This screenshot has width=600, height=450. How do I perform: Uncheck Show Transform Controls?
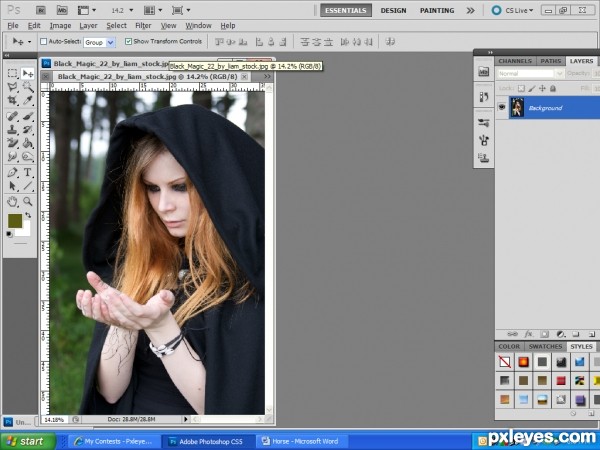[129, 41]
